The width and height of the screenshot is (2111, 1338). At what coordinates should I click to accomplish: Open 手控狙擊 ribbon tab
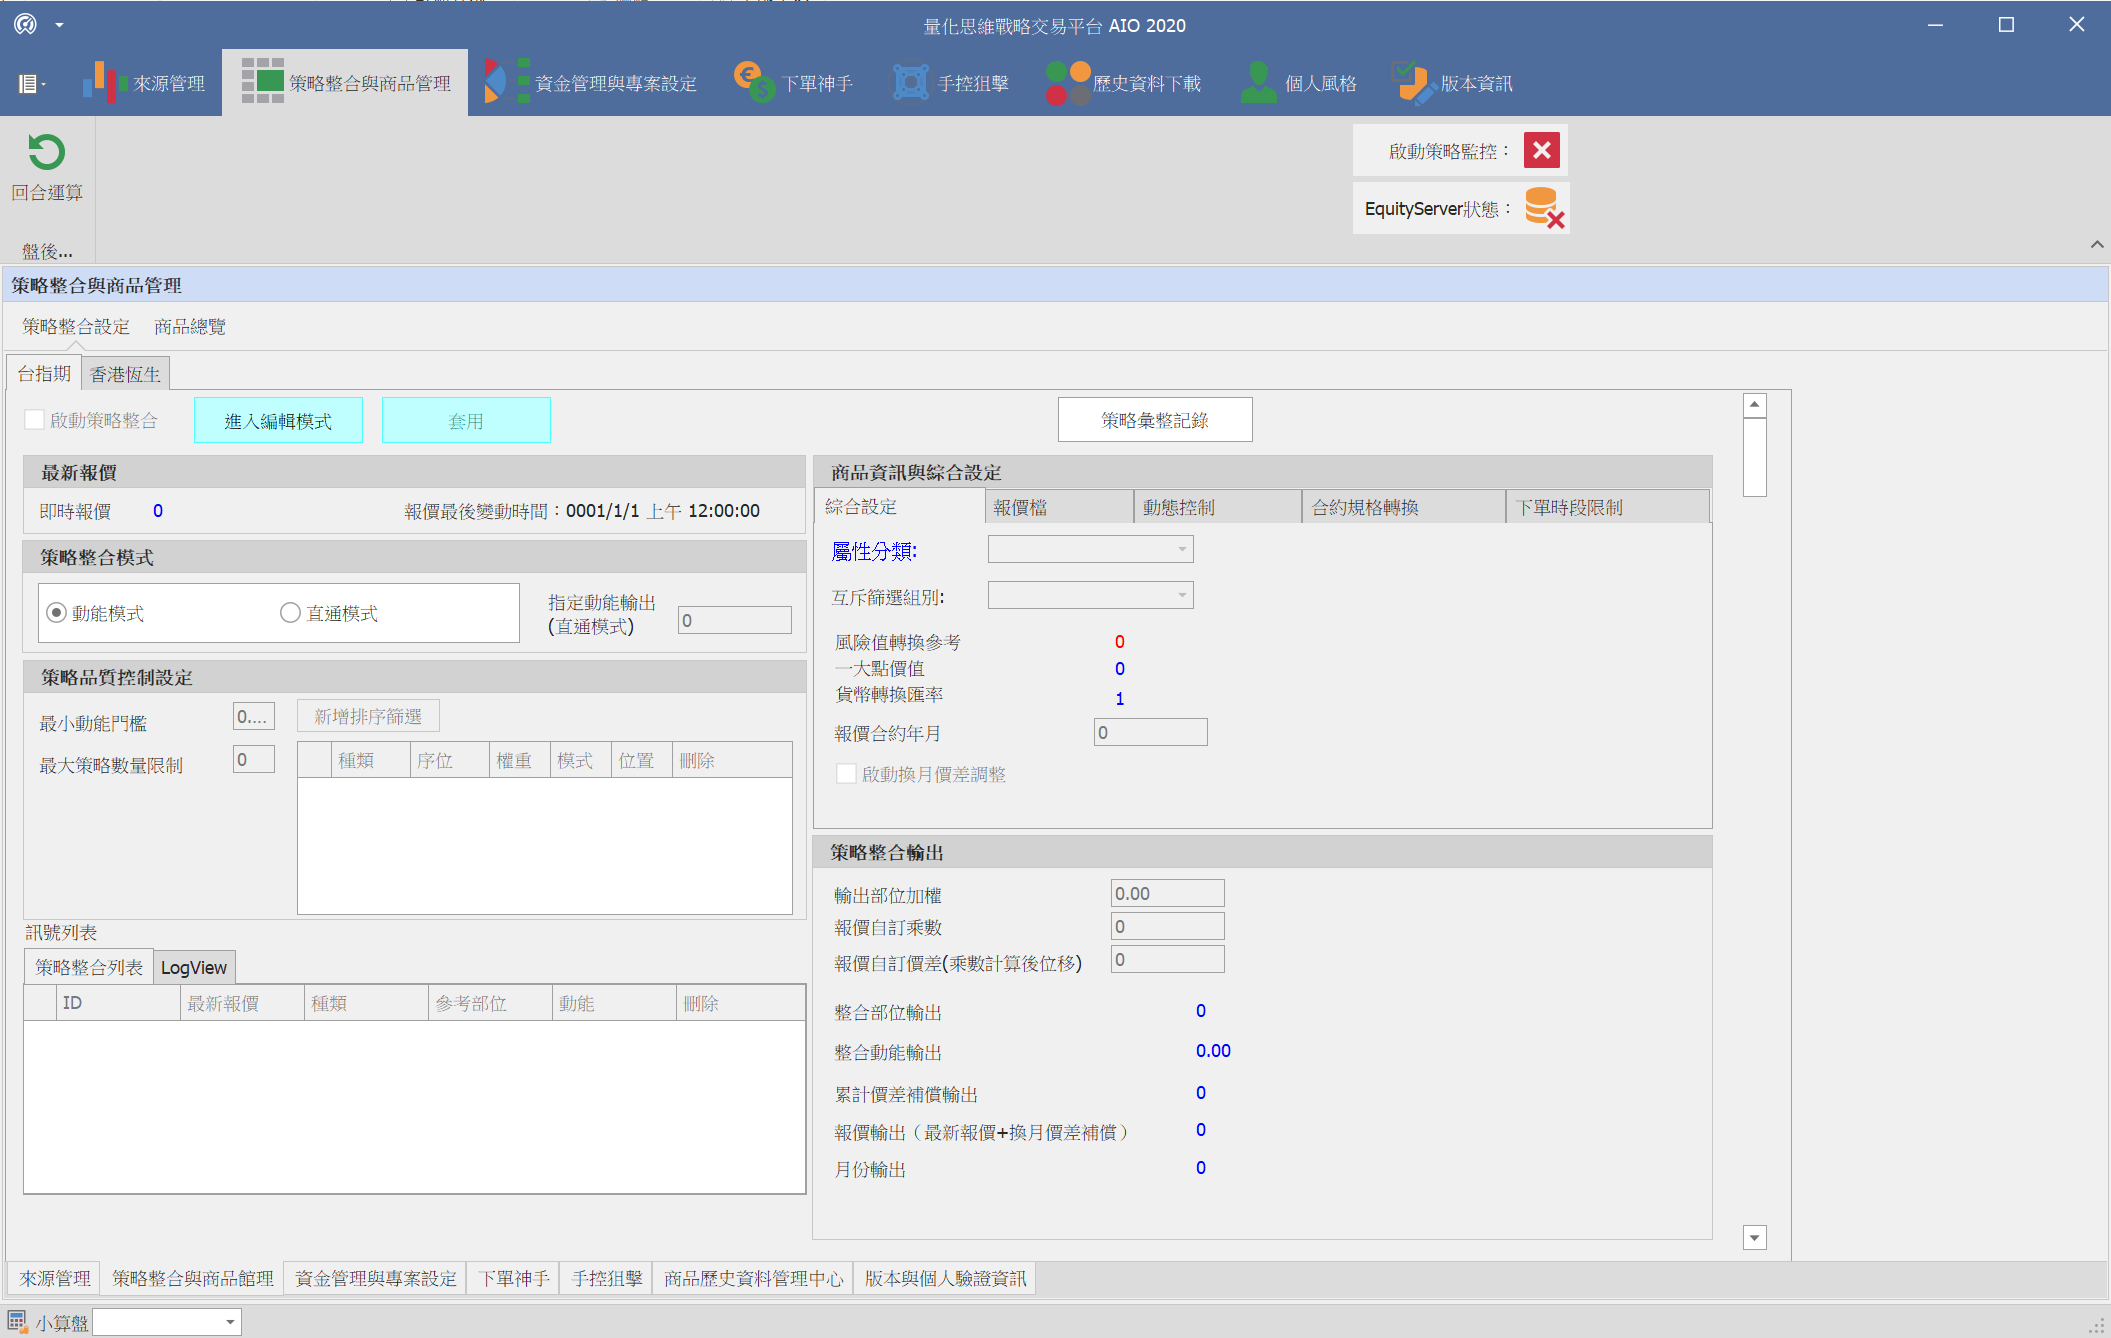click(951, 83)
